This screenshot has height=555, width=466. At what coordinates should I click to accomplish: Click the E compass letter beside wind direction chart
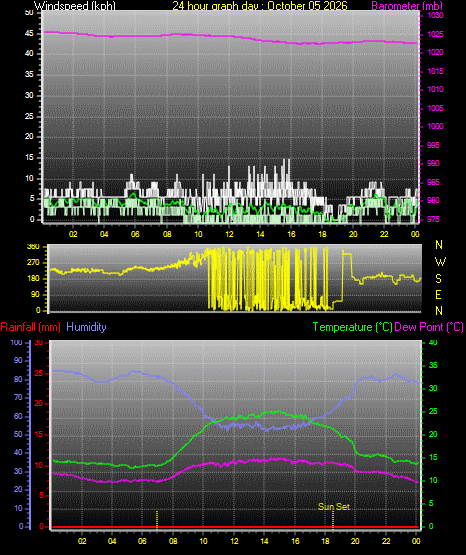point(438,295)
